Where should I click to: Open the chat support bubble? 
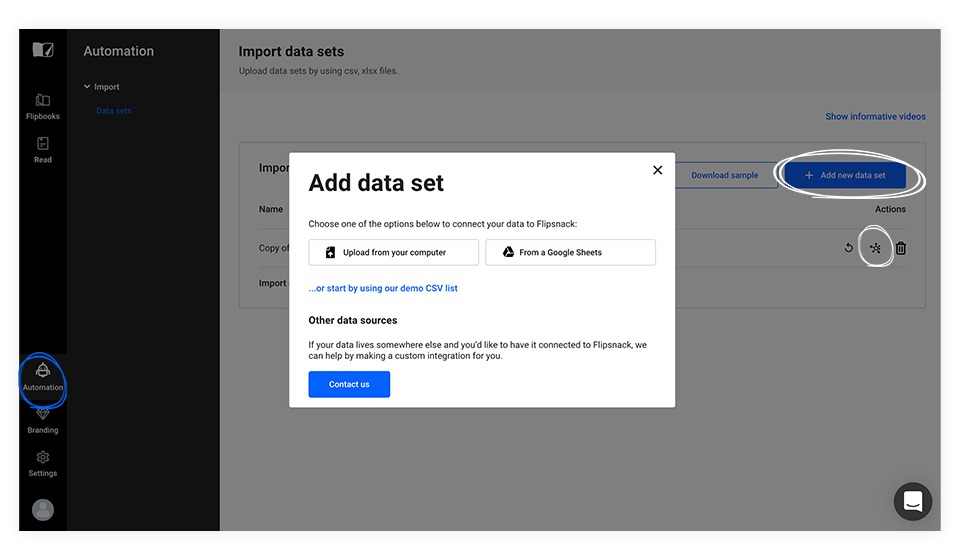[912, 501]
